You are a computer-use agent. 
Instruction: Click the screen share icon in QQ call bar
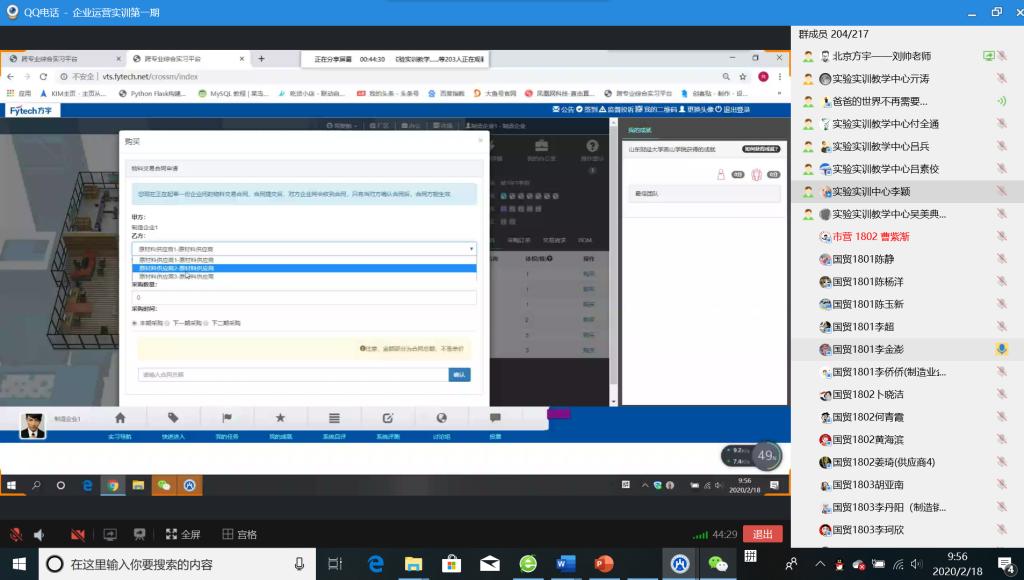110,535
